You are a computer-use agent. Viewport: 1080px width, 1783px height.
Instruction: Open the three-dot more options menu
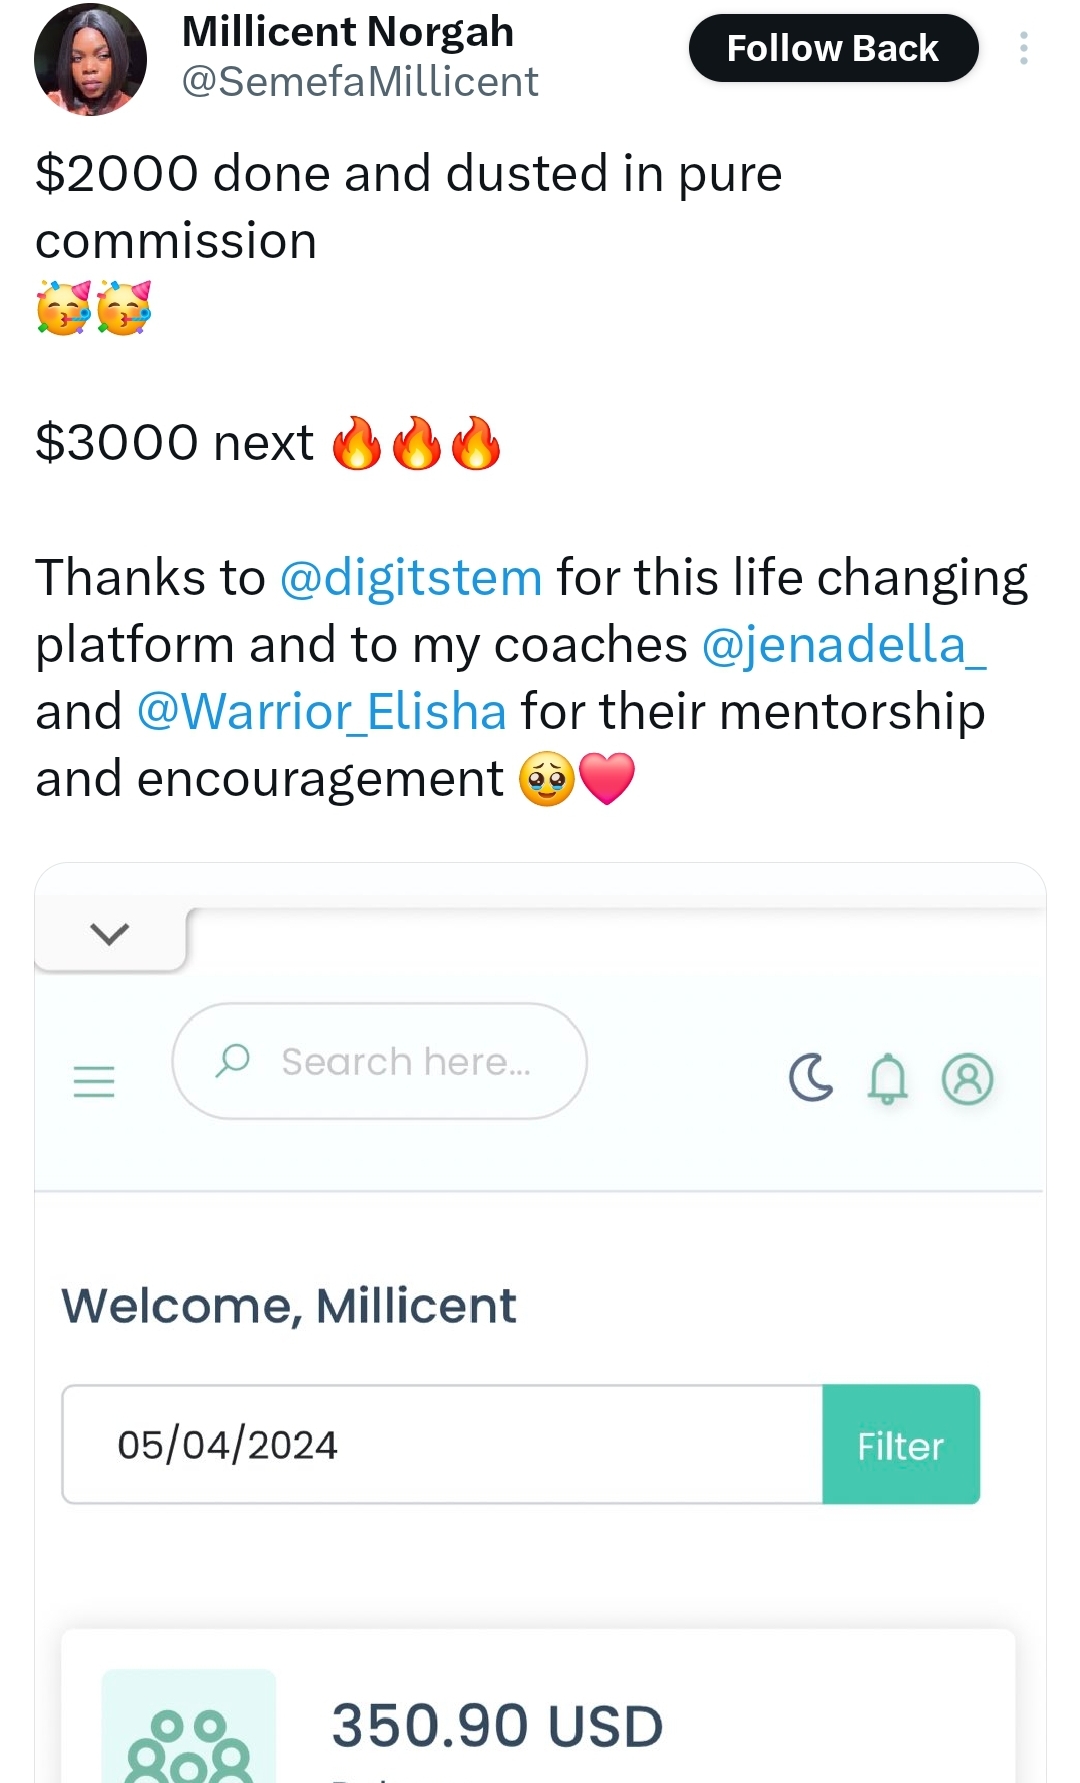[1024, 48]
